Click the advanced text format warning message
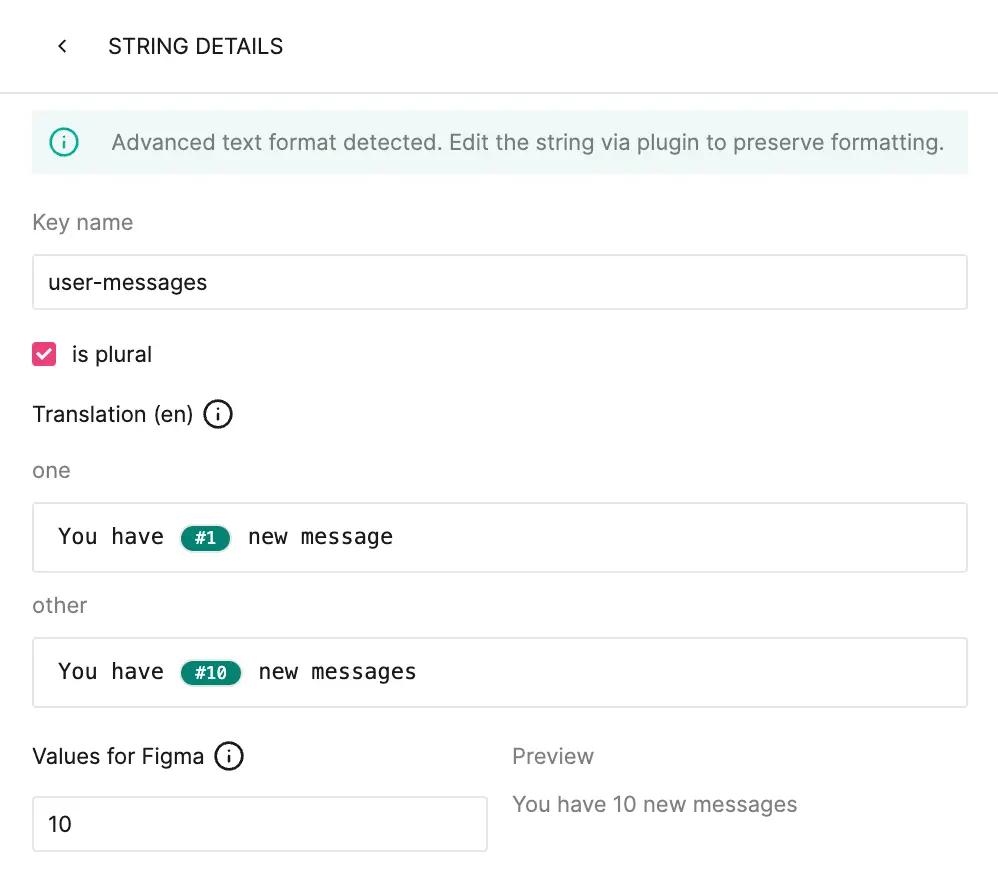998x882 pixels. pos(527,142)
